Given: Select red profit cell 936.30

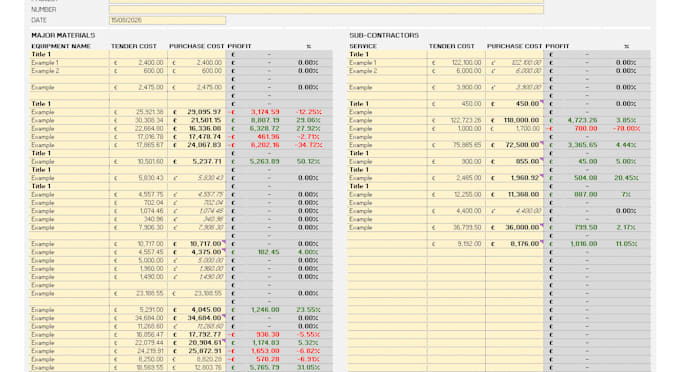Looking at the screenshot, I should tap(268, 334).
